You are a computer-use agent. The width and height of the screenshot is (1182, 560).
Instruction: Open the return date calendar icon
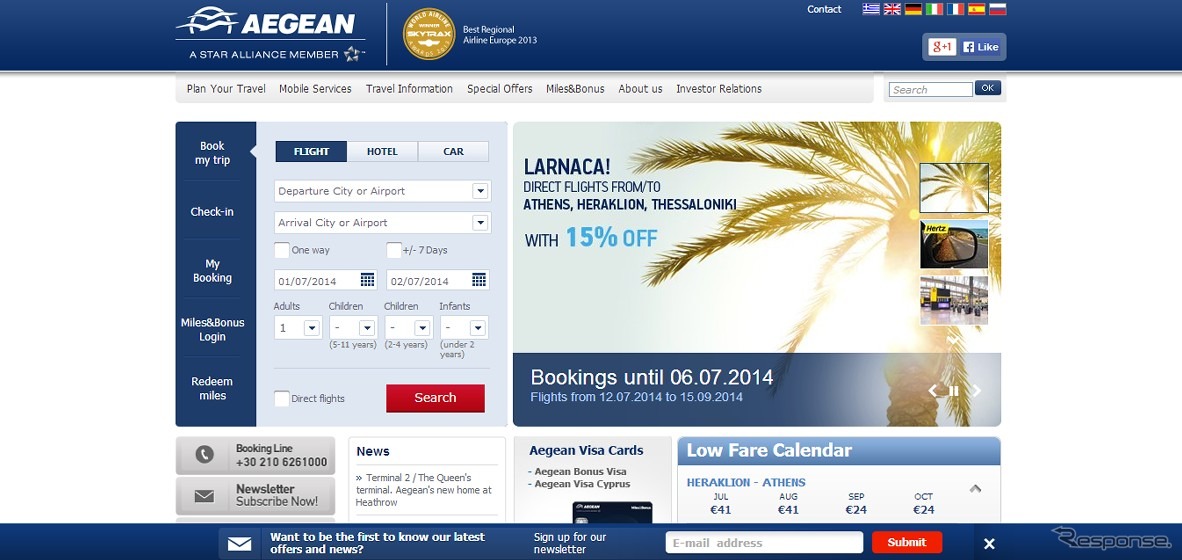click(x=479, y=280)
